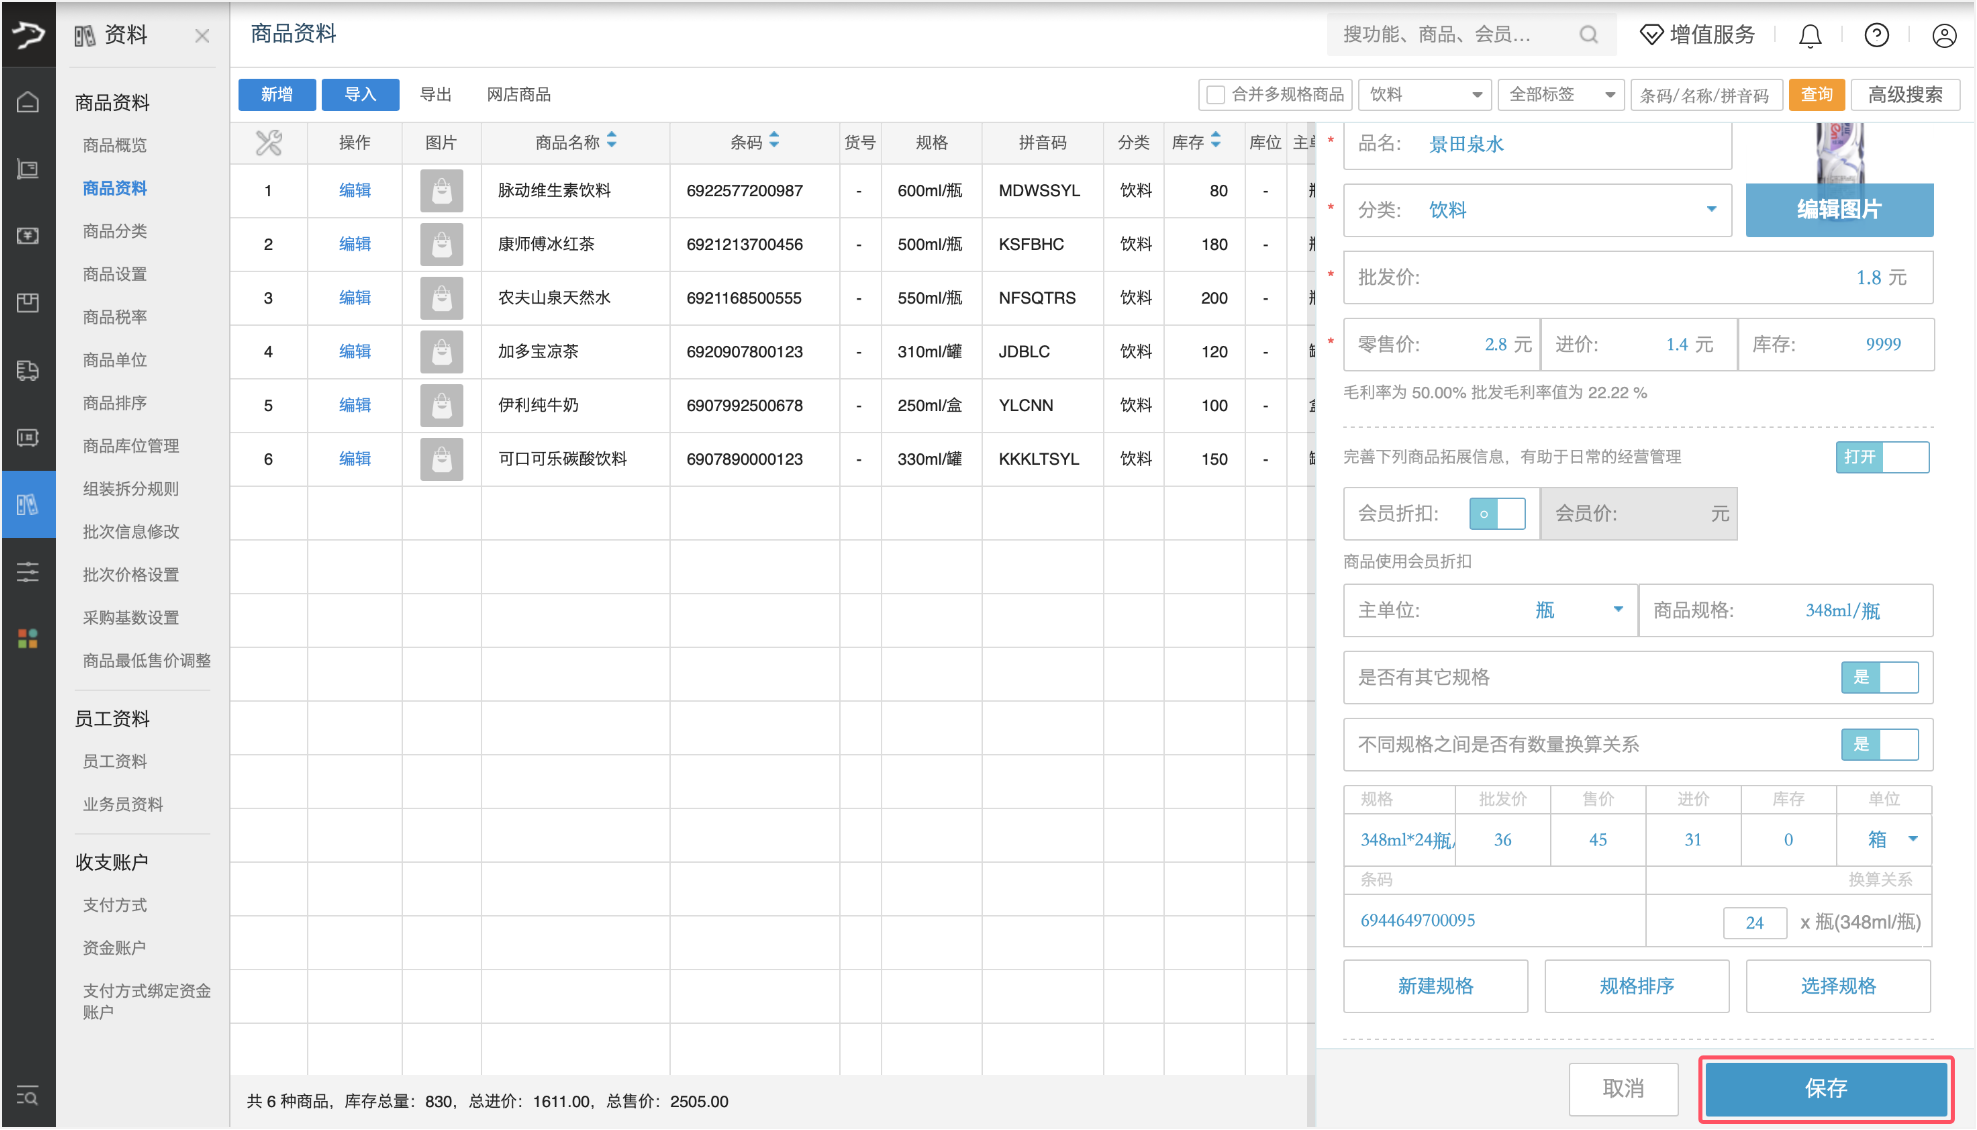This screenshot has width=1977, height=1130.
Task: Click 编辑 link for 脉动维生素饮料
Action: coord(354,190)
